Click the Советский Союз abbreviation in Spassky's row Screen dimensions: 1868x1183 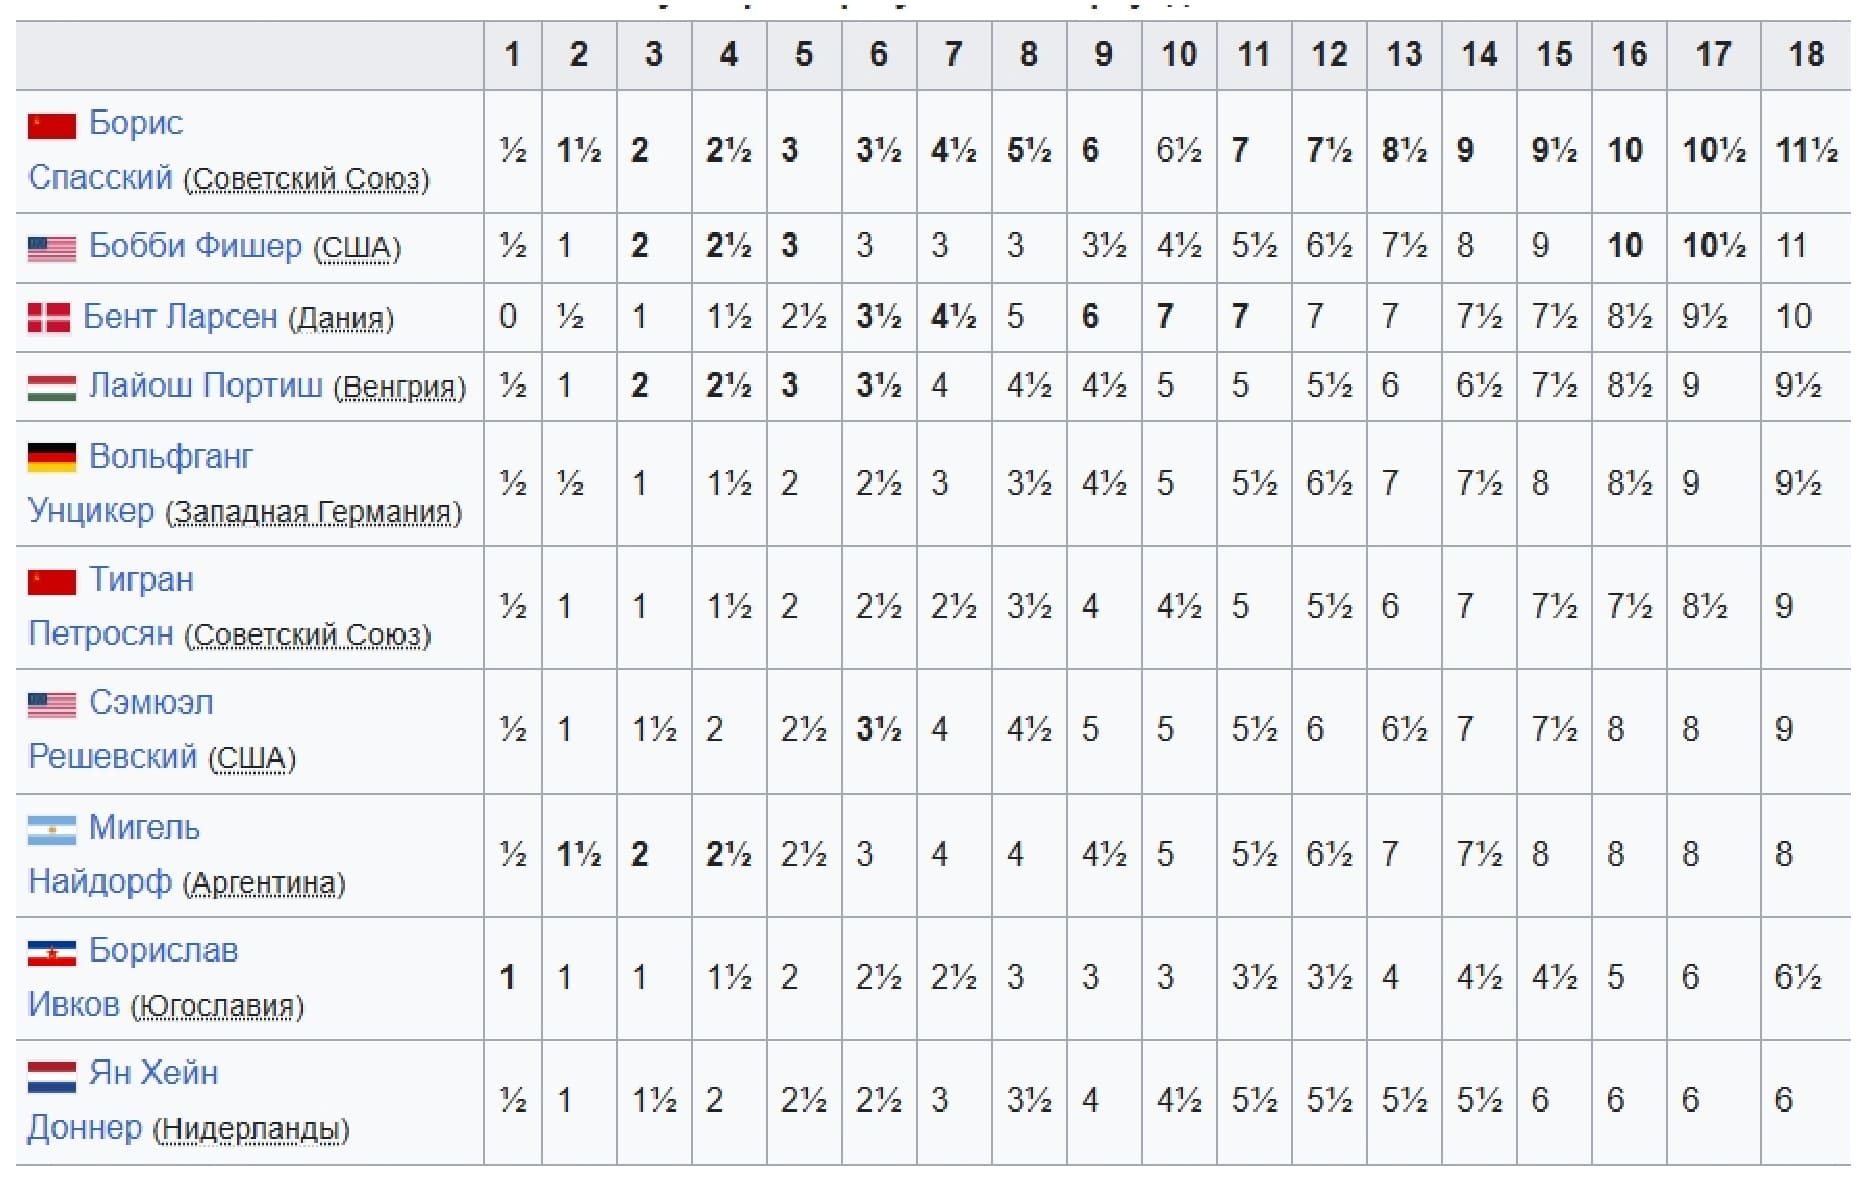307,179
